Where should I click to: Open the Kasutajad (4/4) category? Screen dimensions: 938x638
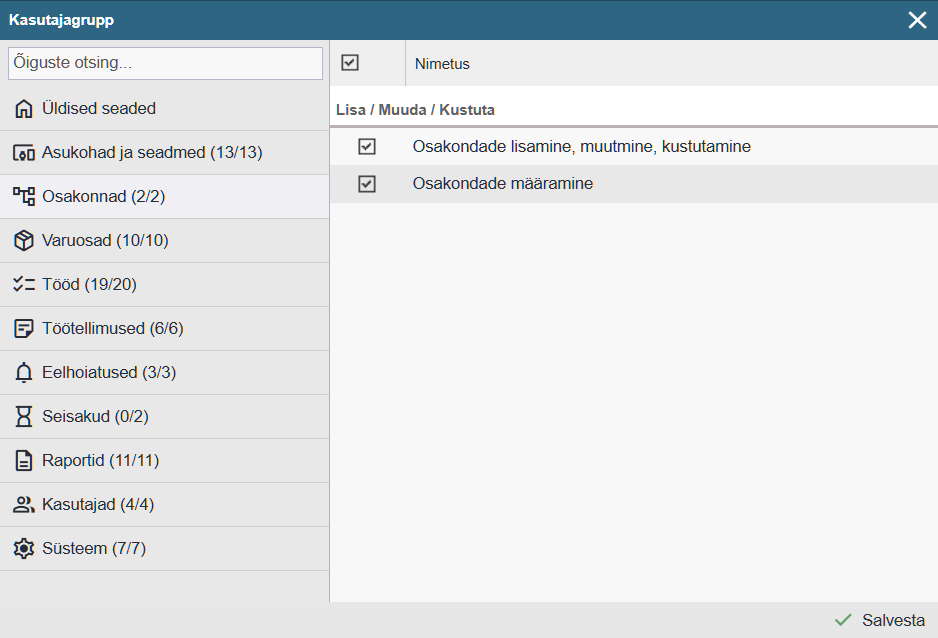pyautogui.click(x=97, y=505)
